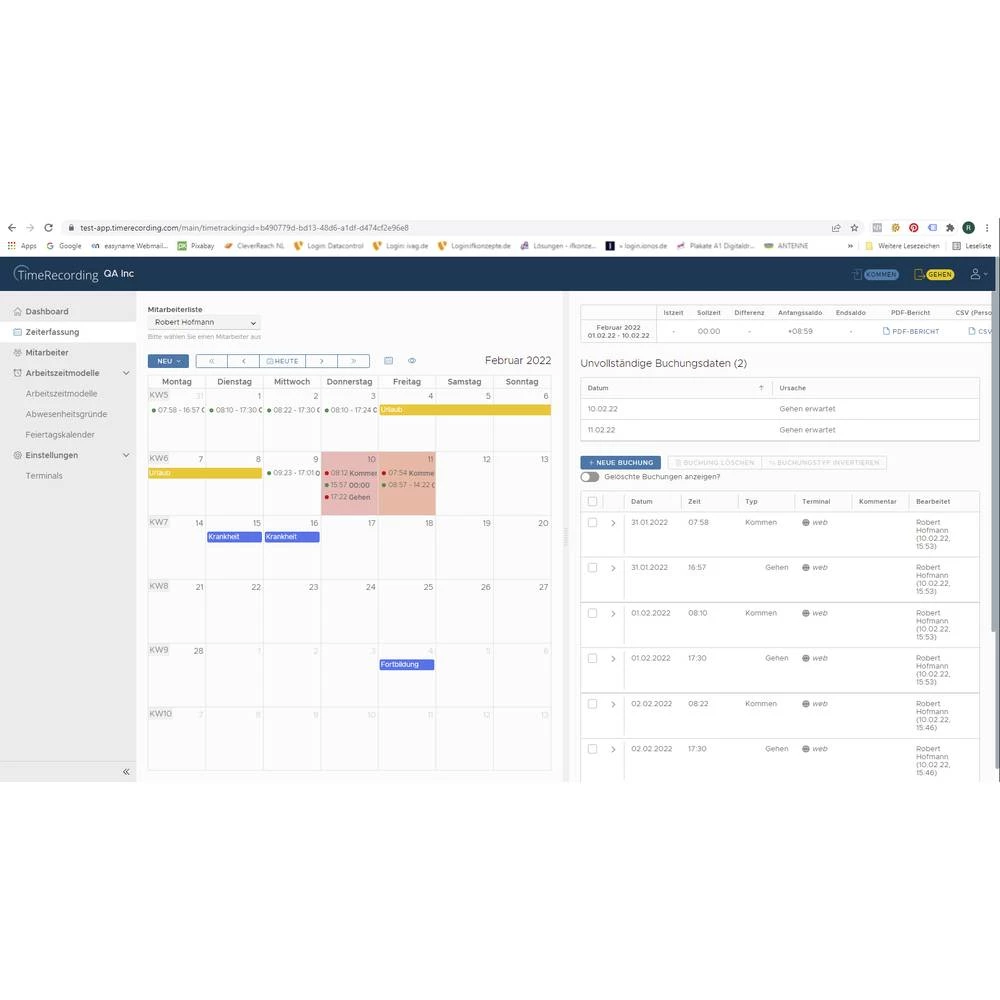Click the HEUTE today button
Viewport: 1000px width, 1000px height.
[283, 361]
